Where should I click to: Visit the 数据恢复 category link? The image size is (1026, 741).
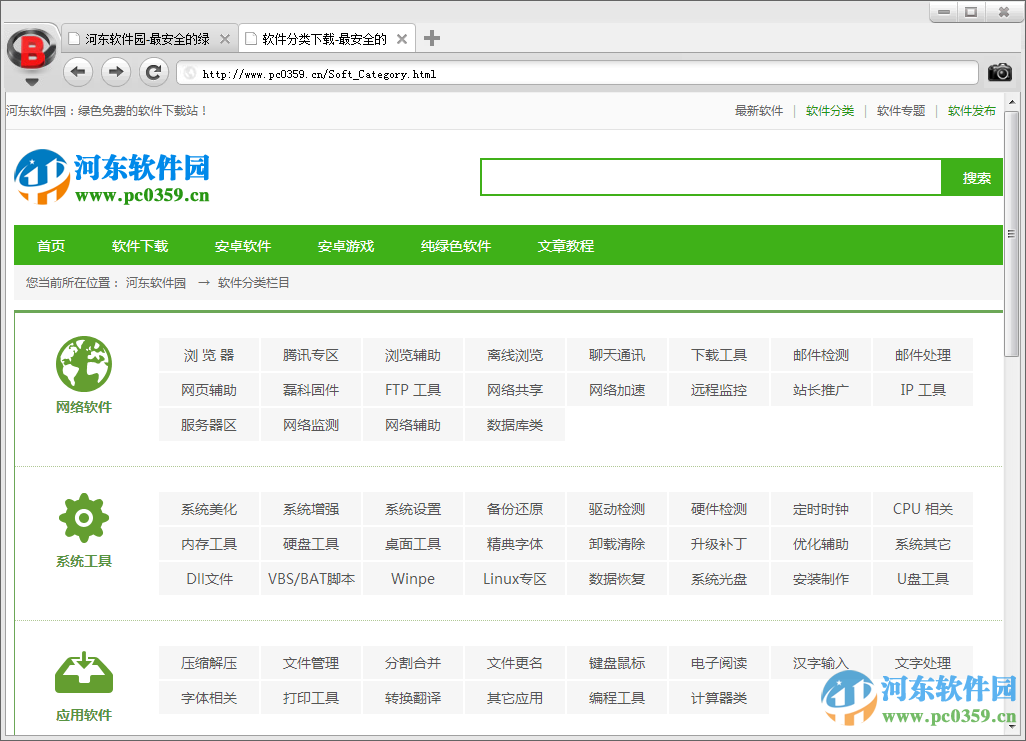(x=616, y=578)
